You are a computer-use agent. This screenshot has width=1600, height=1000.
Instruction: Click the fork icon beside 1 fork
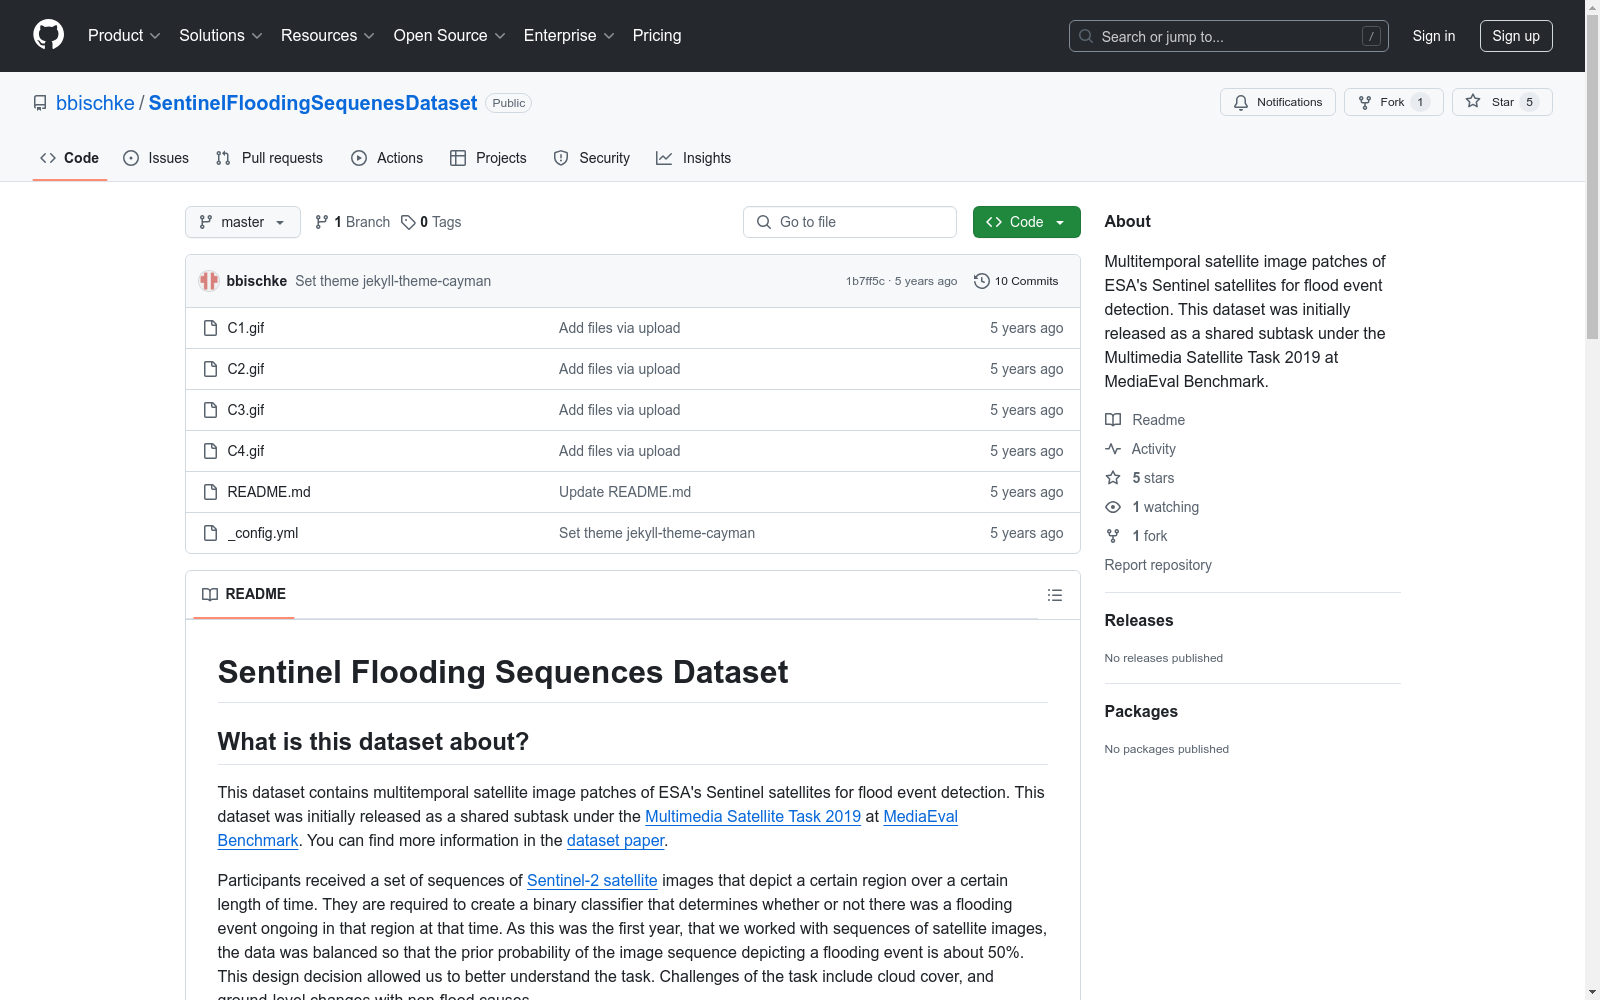click(x=1113, y=536)
